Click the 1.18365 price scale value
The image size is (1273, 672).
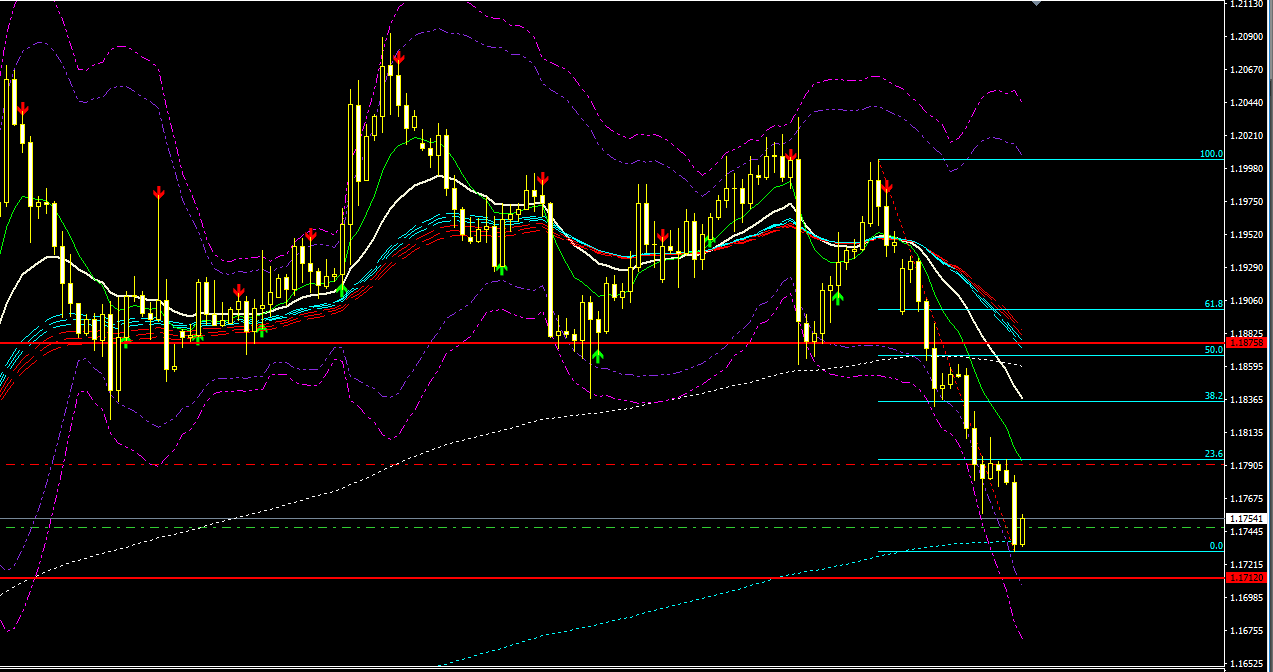pos(1246,400)
